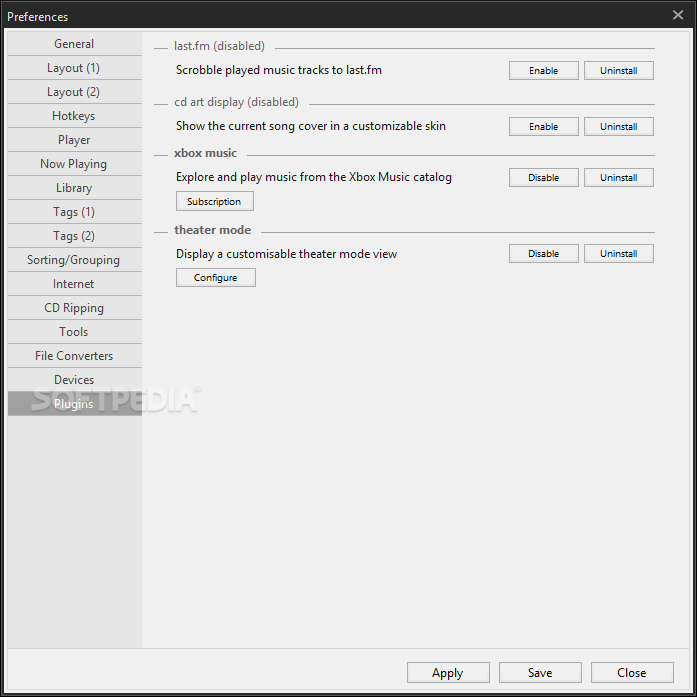Disable the xbox music plugin
The image size is (697, 697).
point(544,177)
